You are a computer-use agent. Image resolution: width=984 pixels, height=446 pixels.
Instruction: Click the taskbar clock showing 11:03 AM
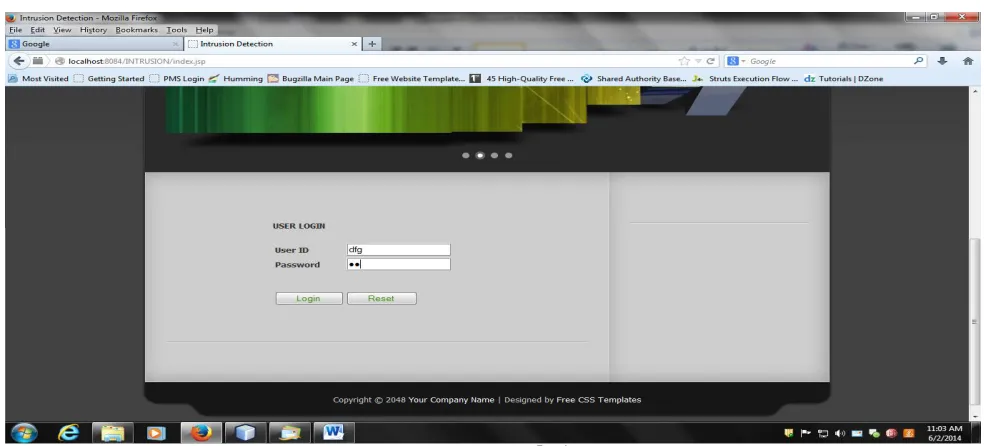944,433
